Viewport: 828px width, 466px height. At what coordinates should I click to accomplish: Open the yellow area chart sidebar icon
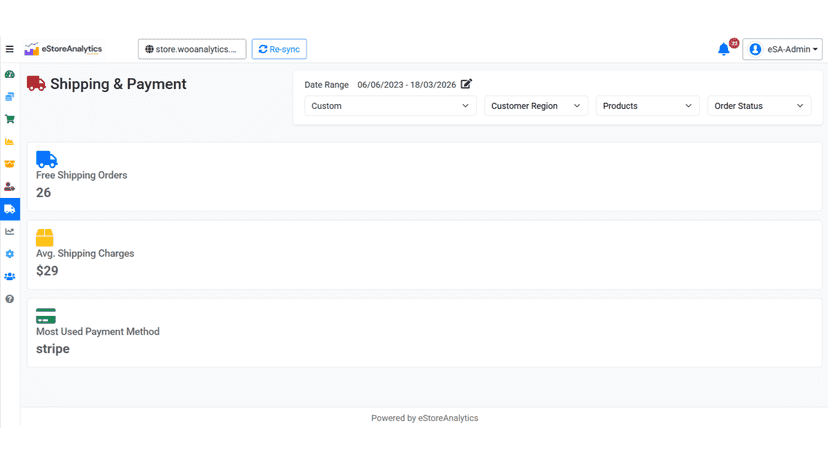pyautogui.click(x=10, y=142)
